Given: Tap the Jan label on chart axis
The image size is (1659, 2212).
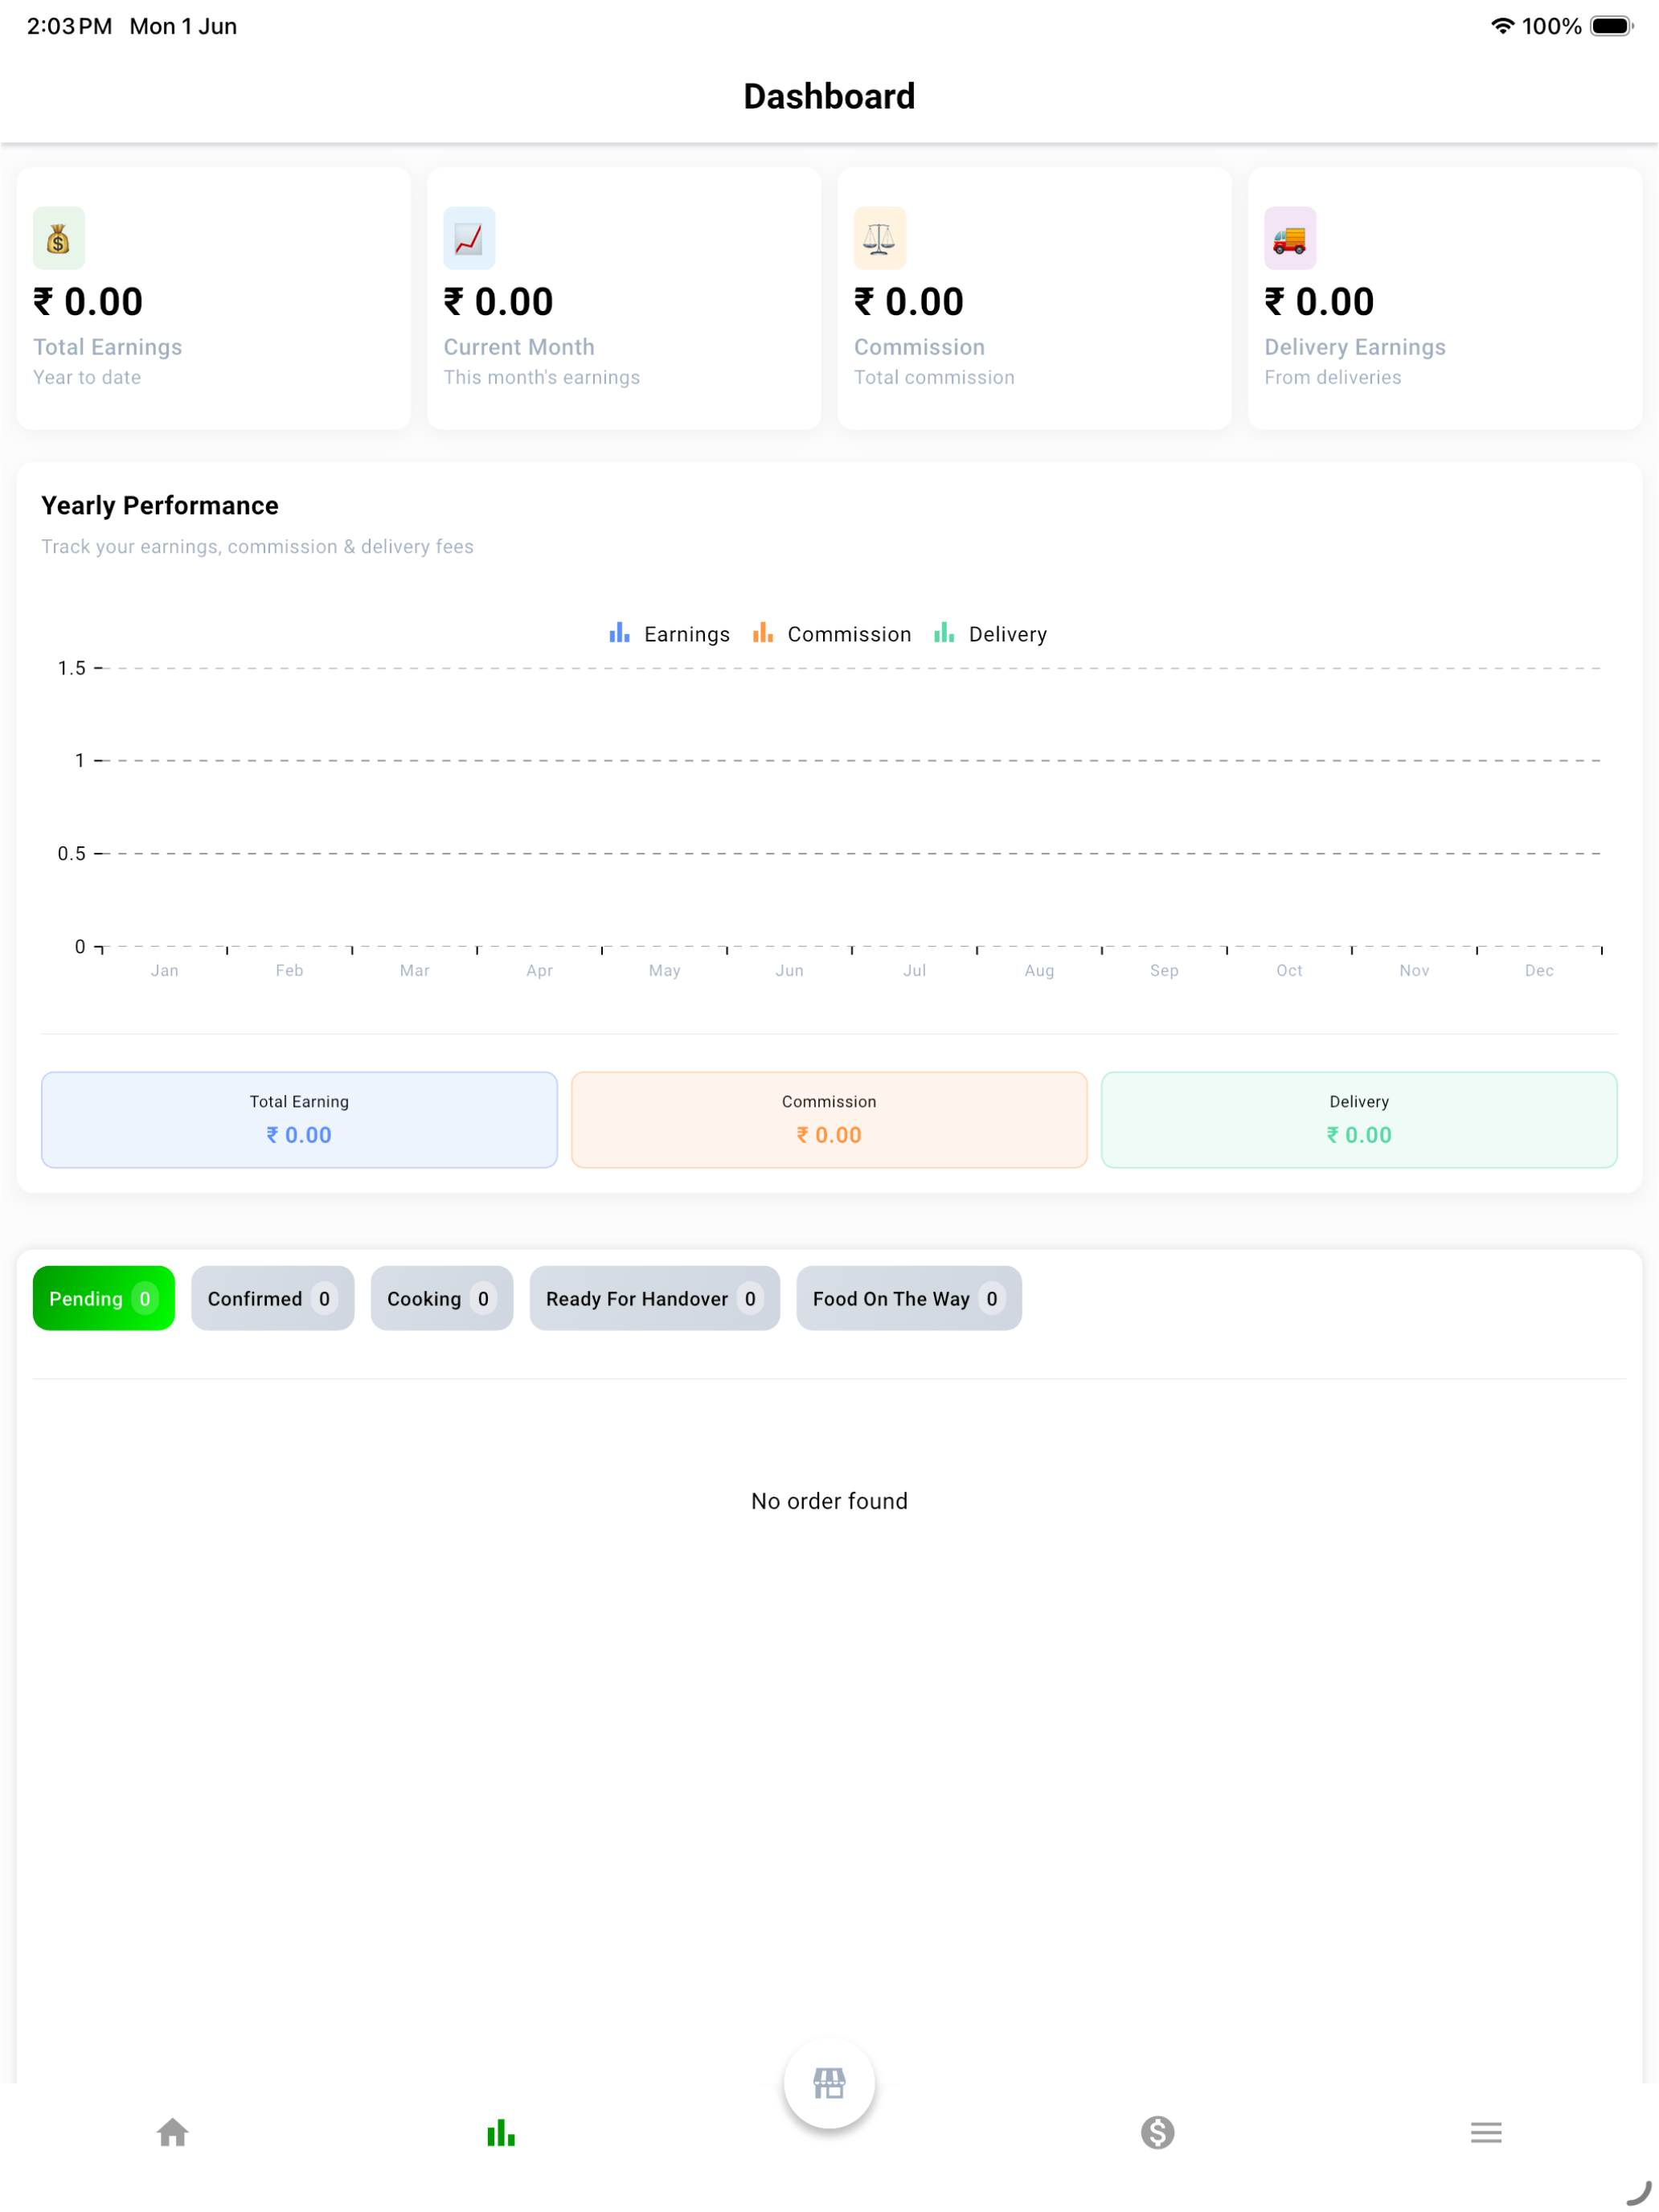Looking at the screenshot, I should (x=165, y=970).
